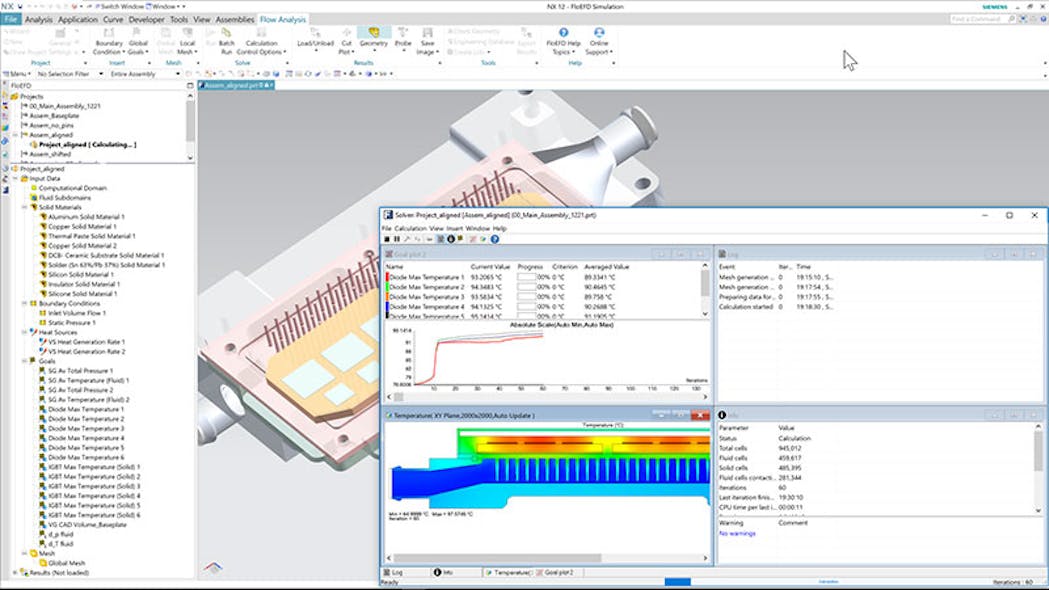The height and width of the screenshot is (590, 1049).
Task: Click the red swatch for Diode Max Temperature 1
Action: [x=387, y=277]
